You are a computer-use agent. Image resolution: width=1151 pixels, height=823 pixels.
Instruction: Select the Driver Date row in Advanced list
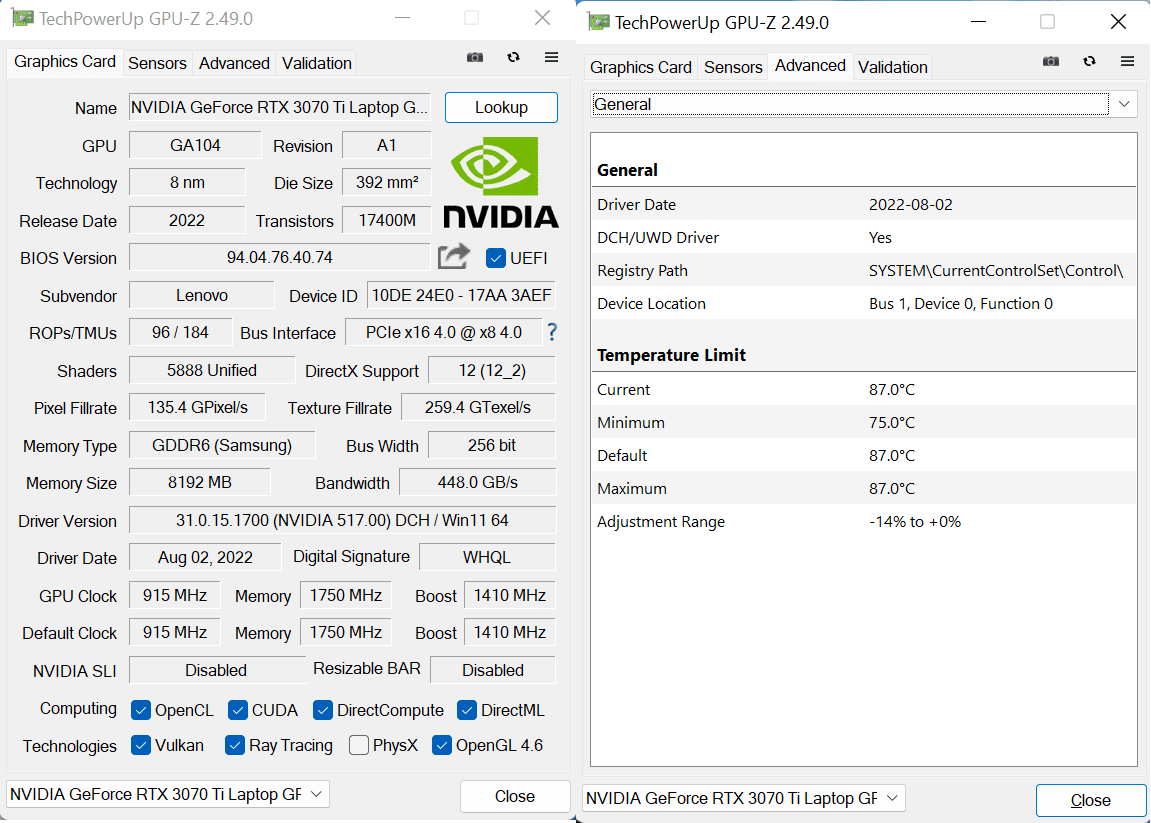tap(864, 205)
